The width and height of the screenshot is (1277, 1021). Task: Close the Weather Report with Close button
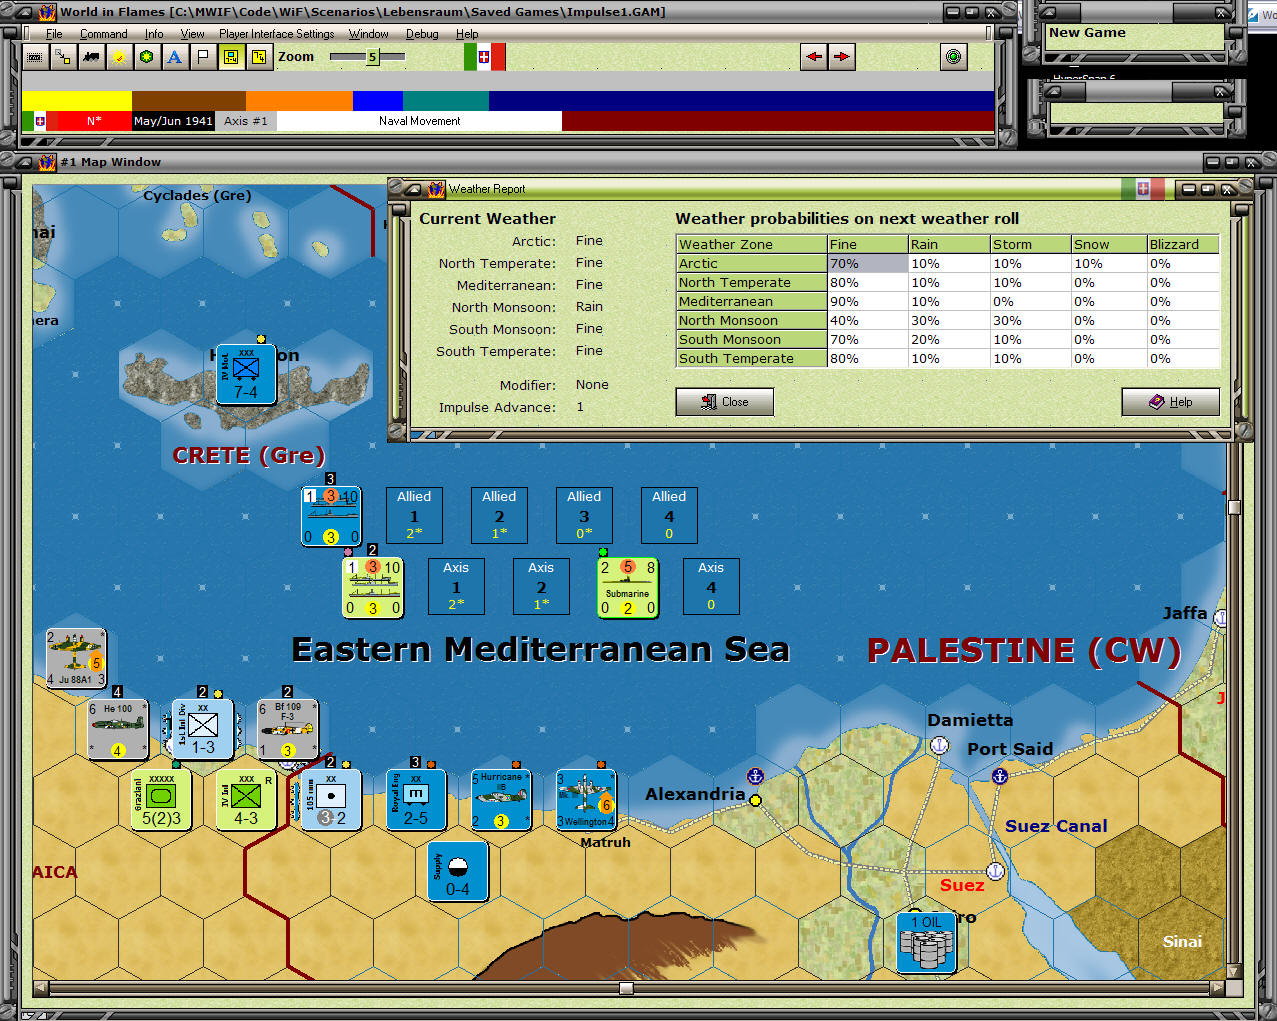[725, 402]
